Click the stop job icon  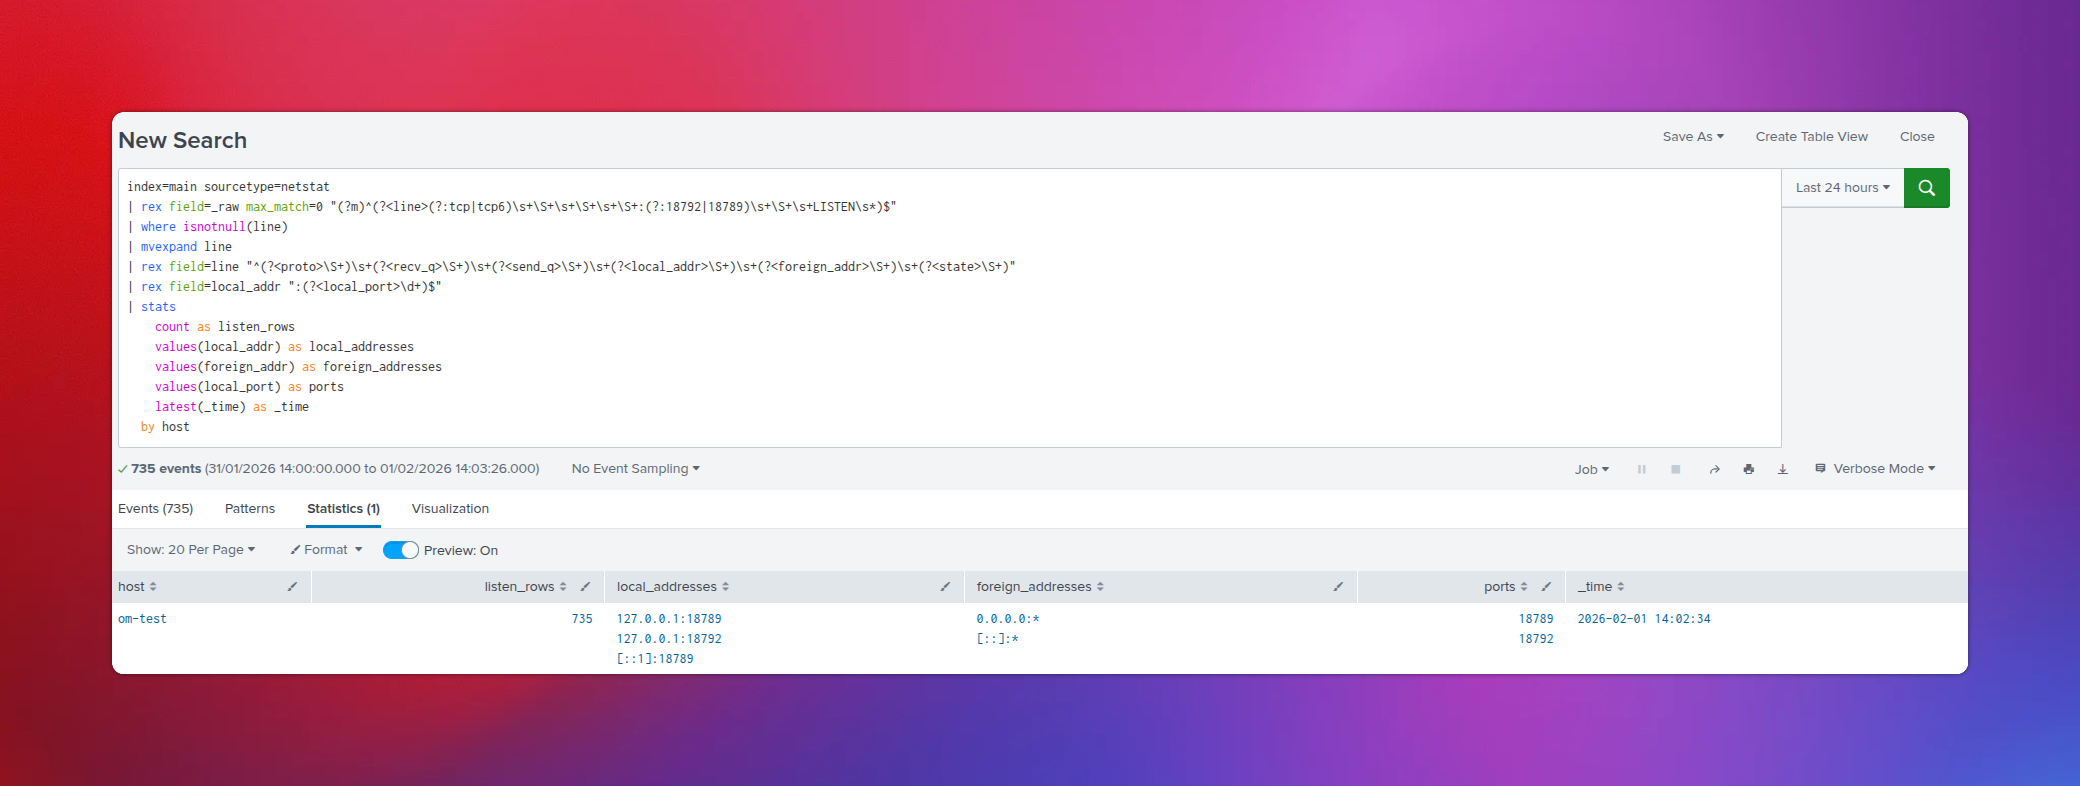pyautogui.click(x=1675, y=469)
